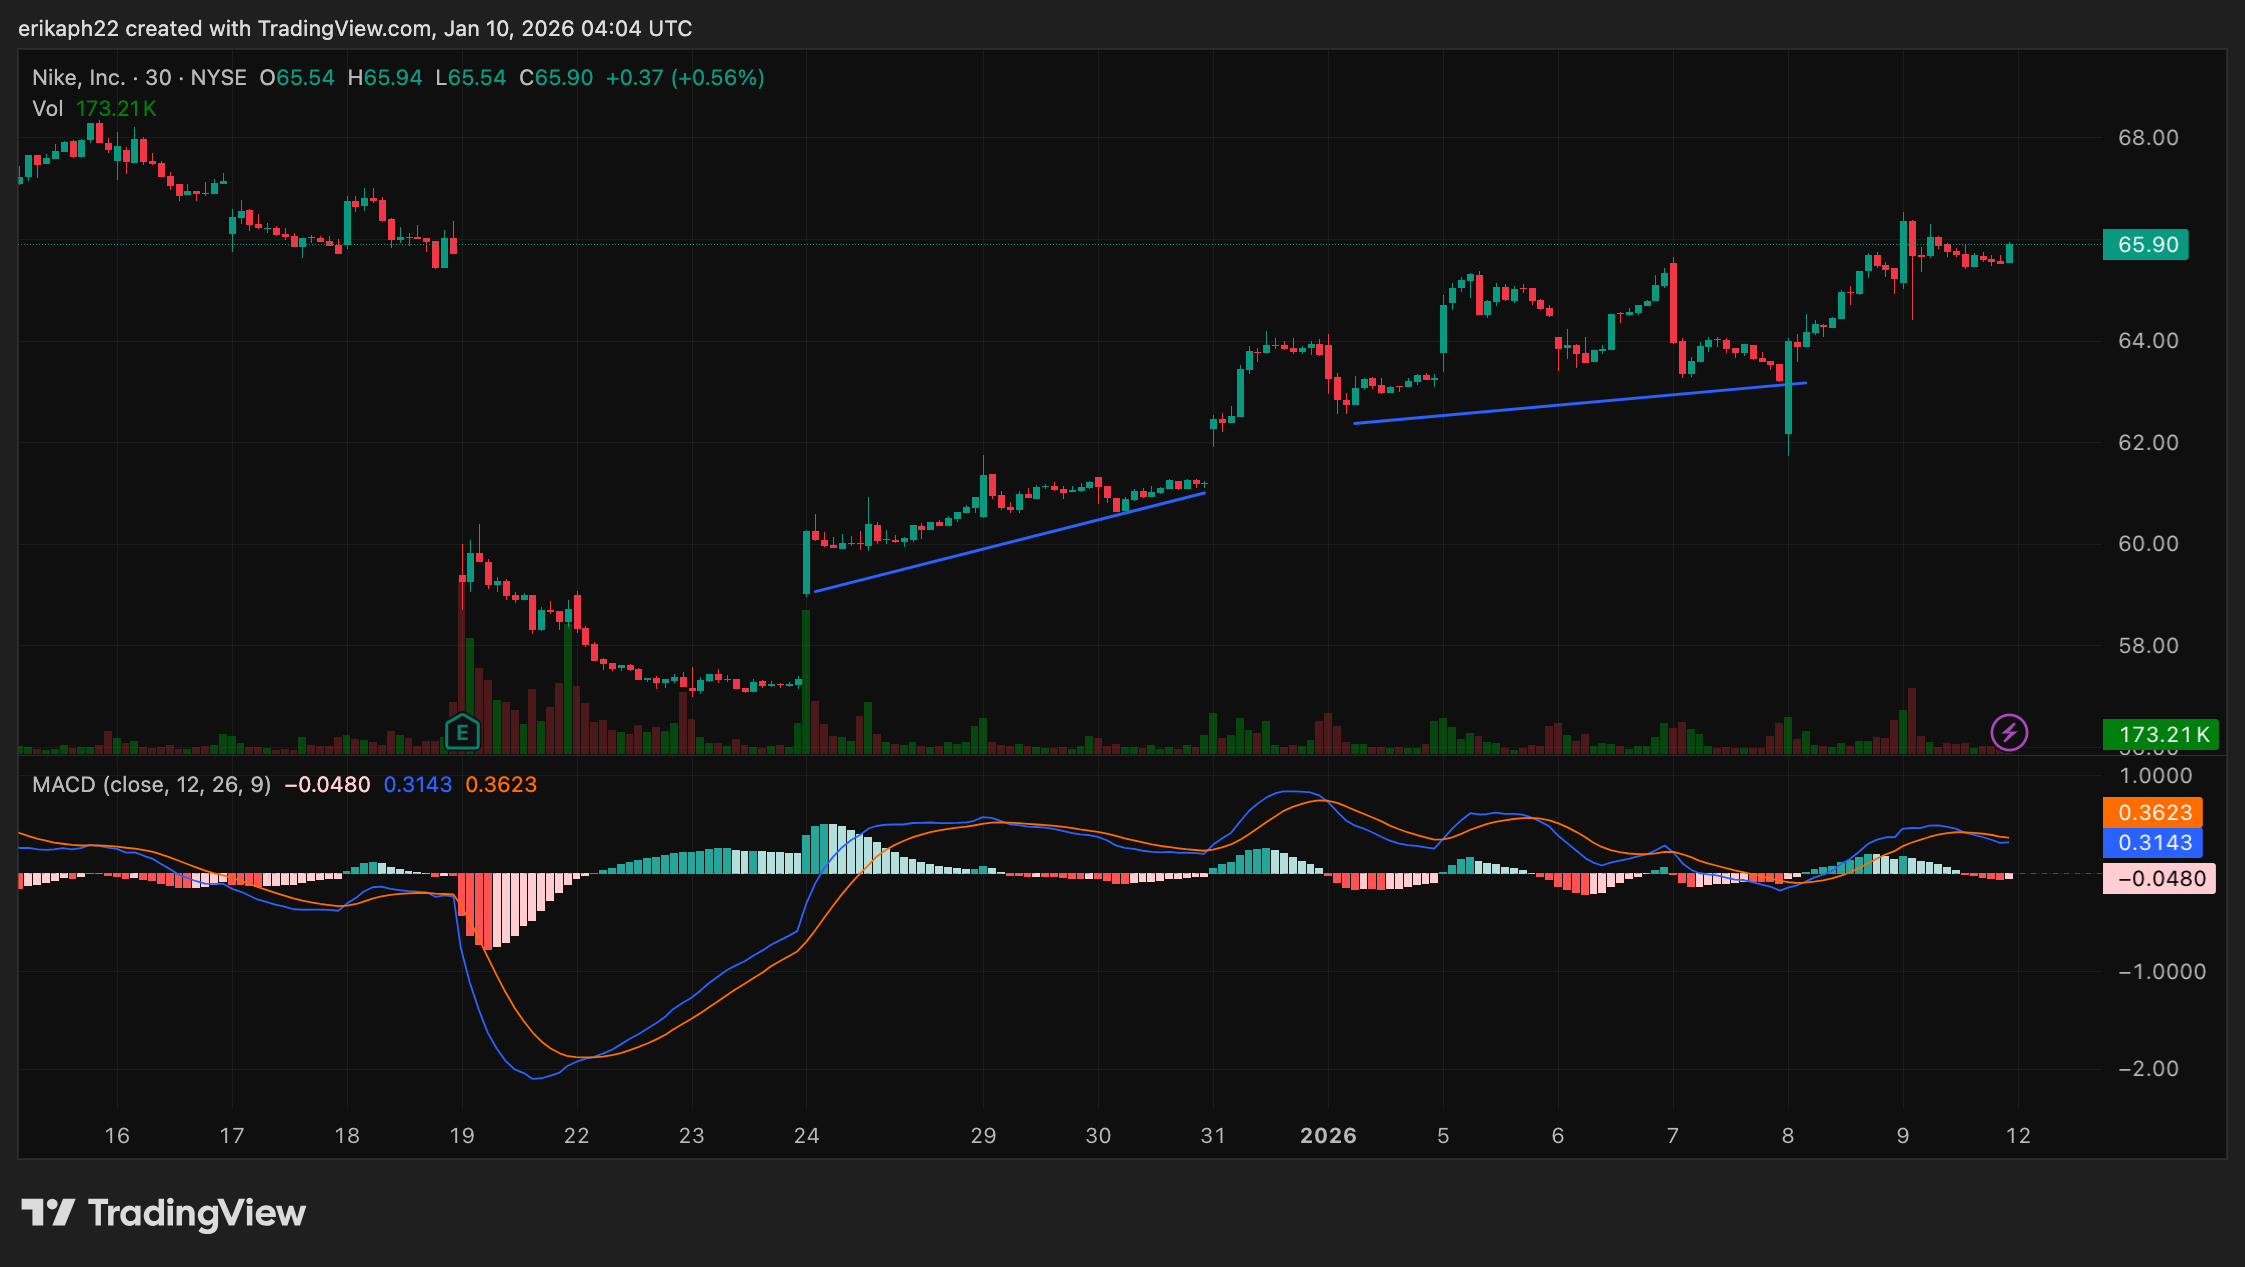2245x1267 pixels.
Task: Click the TradingView wordmark text
Action: point(197,1213)
